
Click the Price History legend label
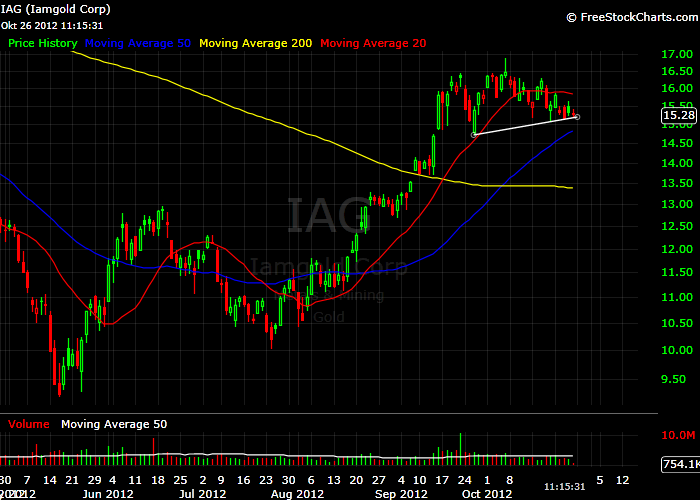[43, 43]
